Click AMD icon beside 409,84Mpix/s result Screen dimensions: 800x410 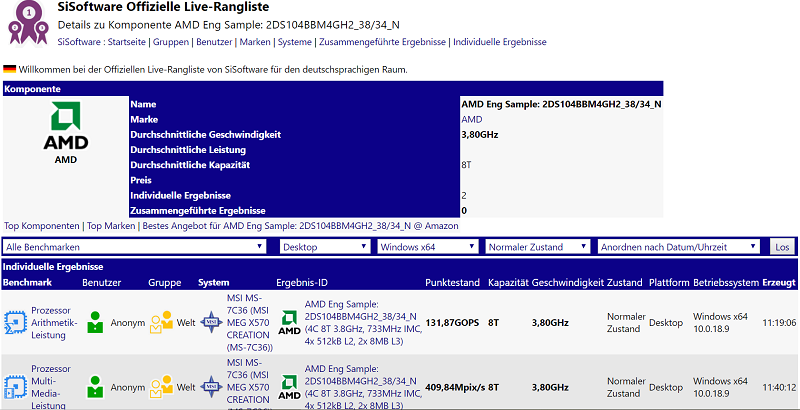point(289,388)
